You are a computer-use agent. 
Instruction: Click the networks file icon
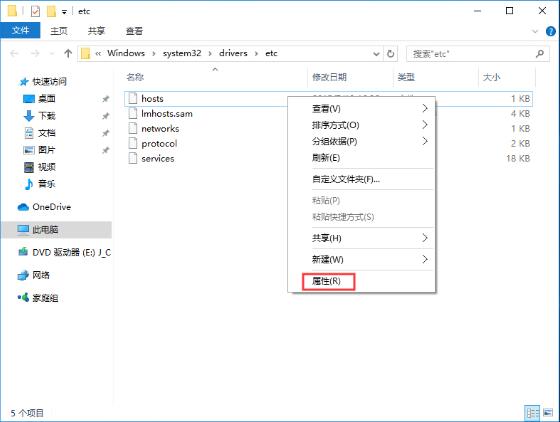(133, 129)
